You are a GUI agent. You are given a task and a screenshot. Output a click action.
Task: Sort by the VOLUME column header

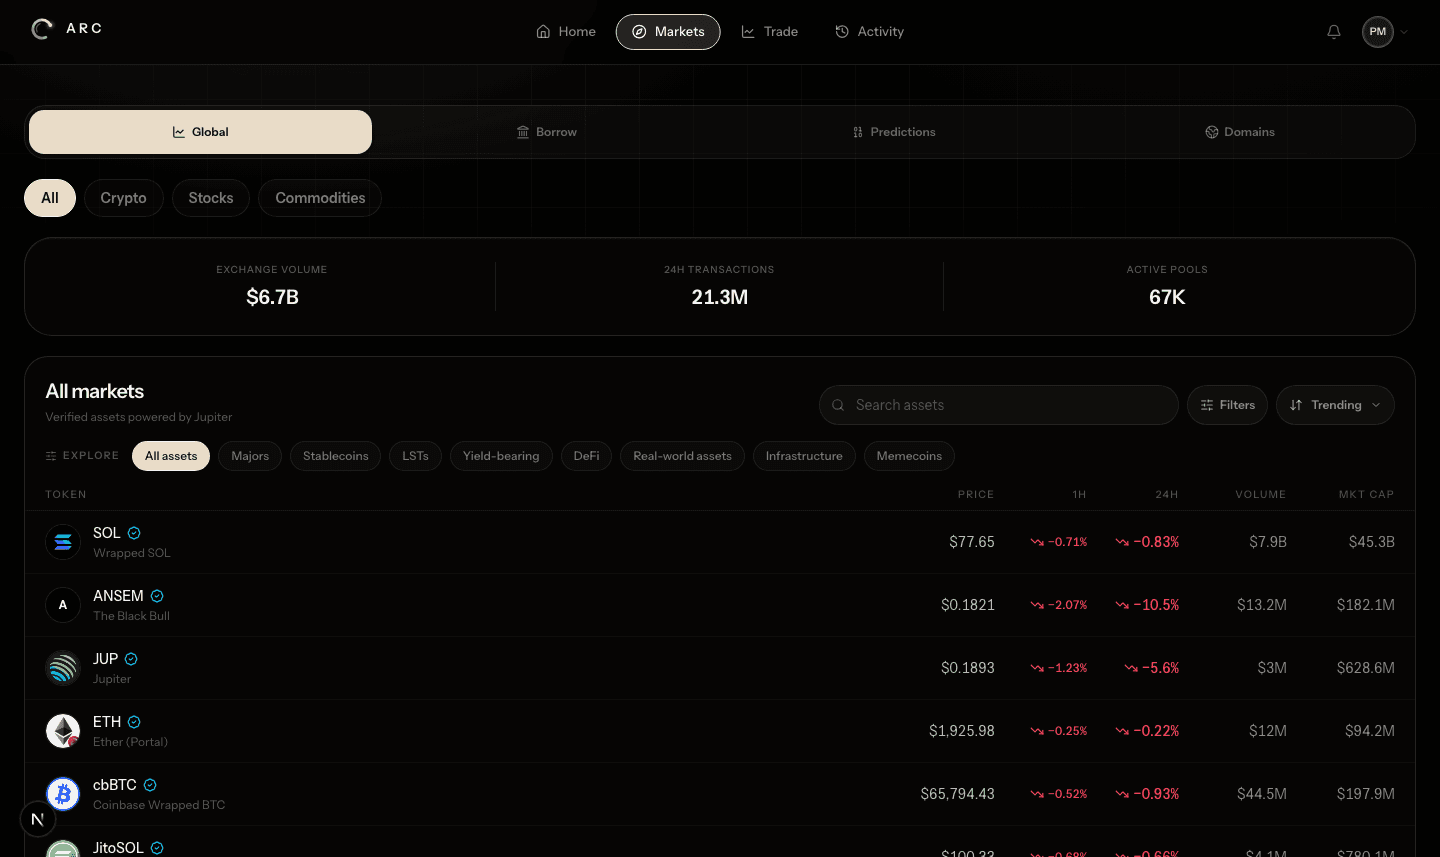click(1260, 494)
